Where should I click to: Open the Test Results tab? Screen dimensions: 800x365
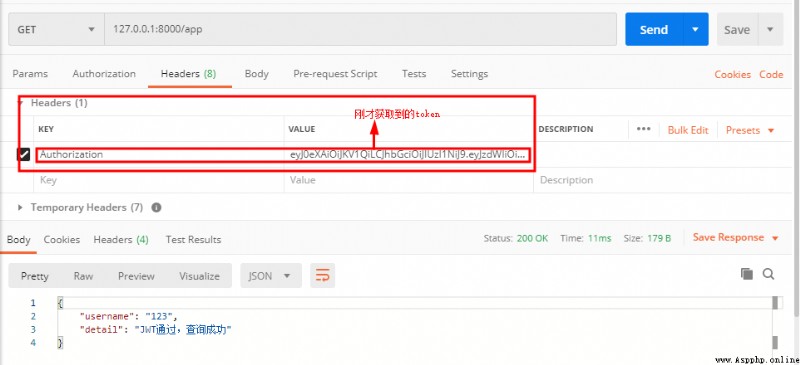(193, 239)
